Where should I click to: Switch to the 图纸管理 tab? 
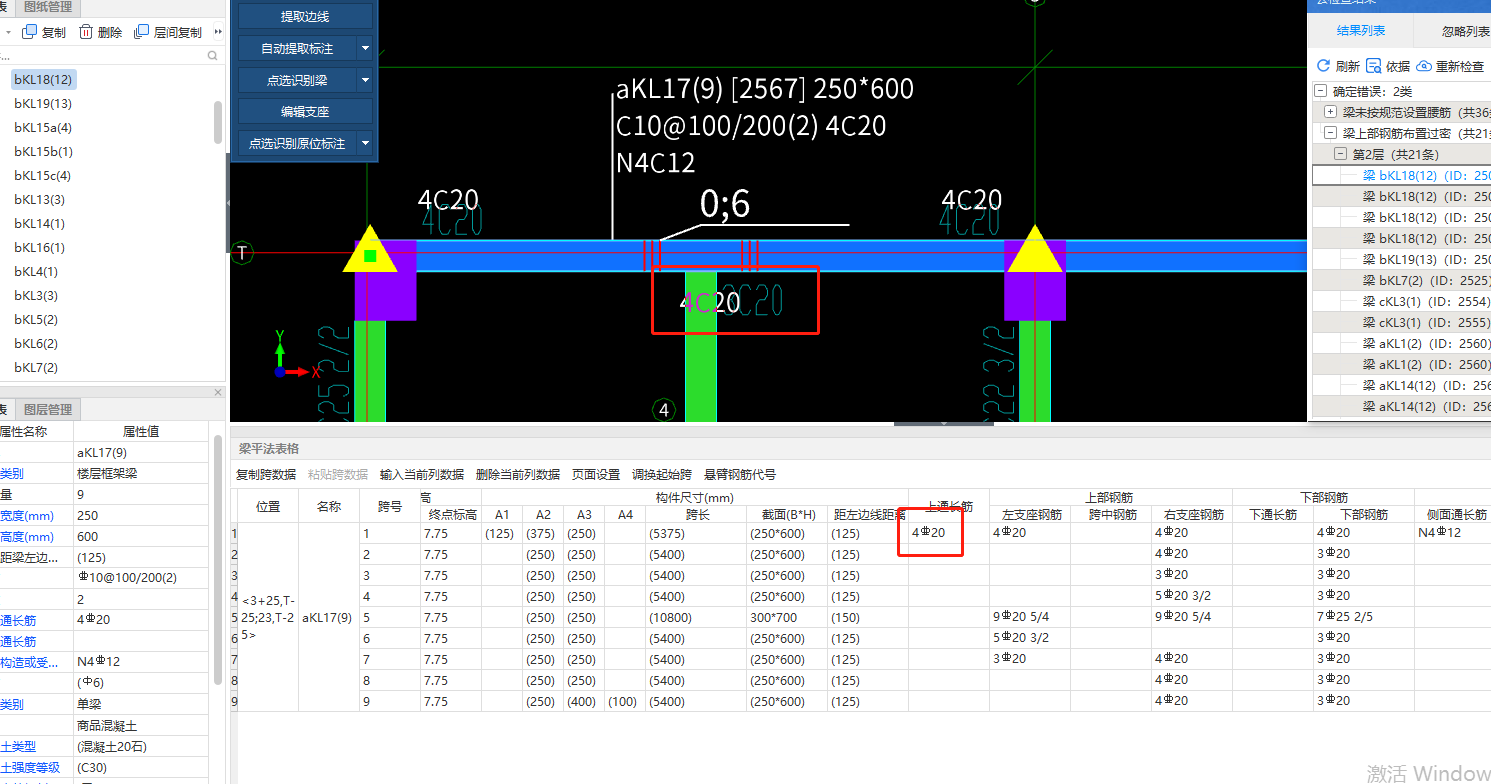[47, 7]
